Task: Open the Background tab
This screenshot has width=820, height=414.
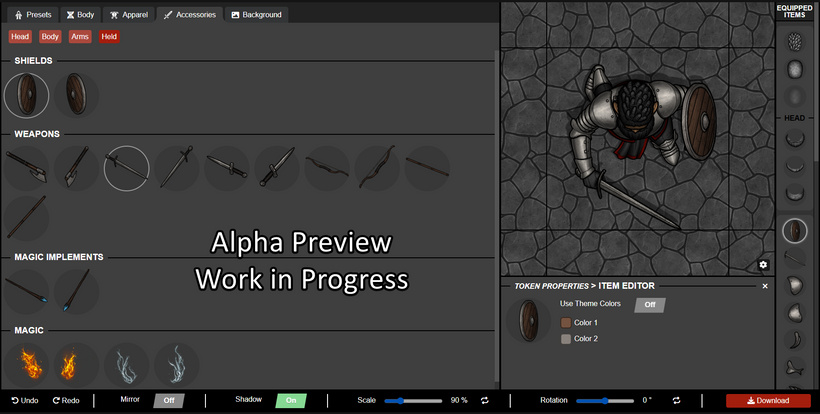Action: (x=255, y=15)
